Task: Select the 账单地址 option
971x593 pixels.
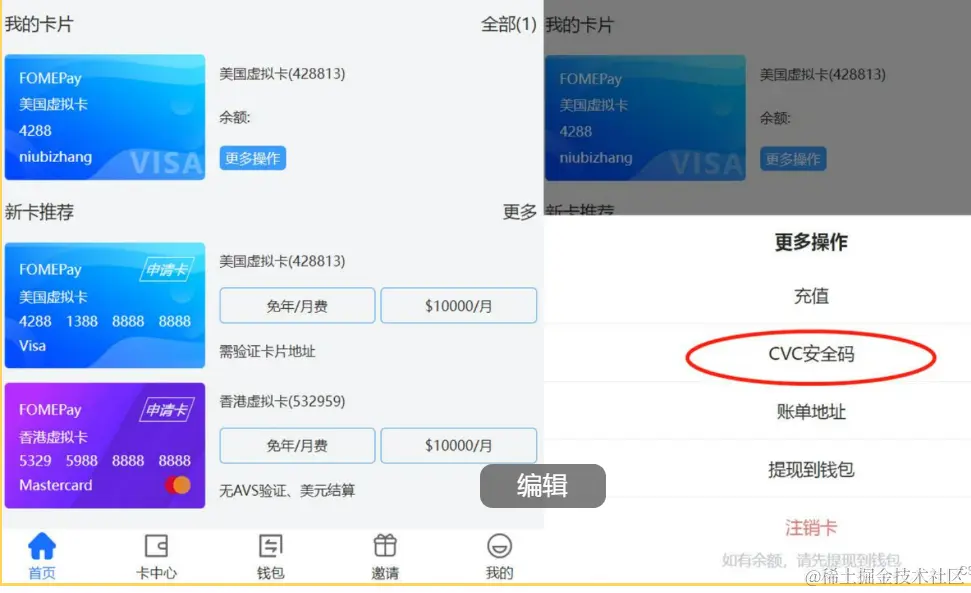Action: [x=811, y=412]
